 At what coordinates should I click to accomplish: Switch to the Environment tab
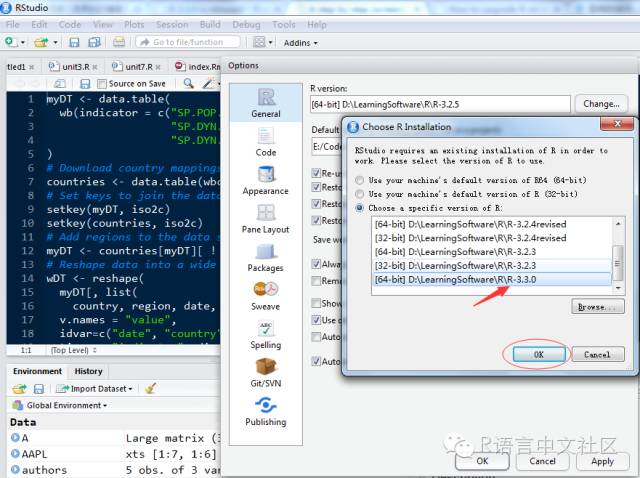[x=37, y=371]
